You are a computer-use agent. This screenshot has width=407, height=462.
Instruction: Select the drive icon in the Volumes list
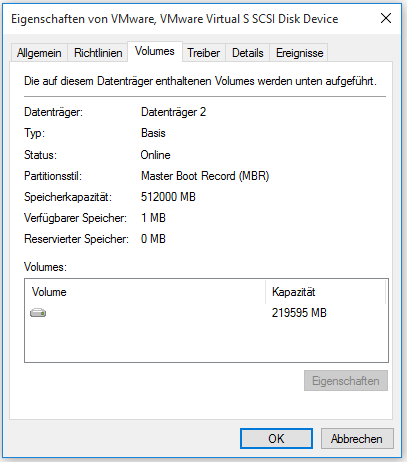[x=38, y=313]
